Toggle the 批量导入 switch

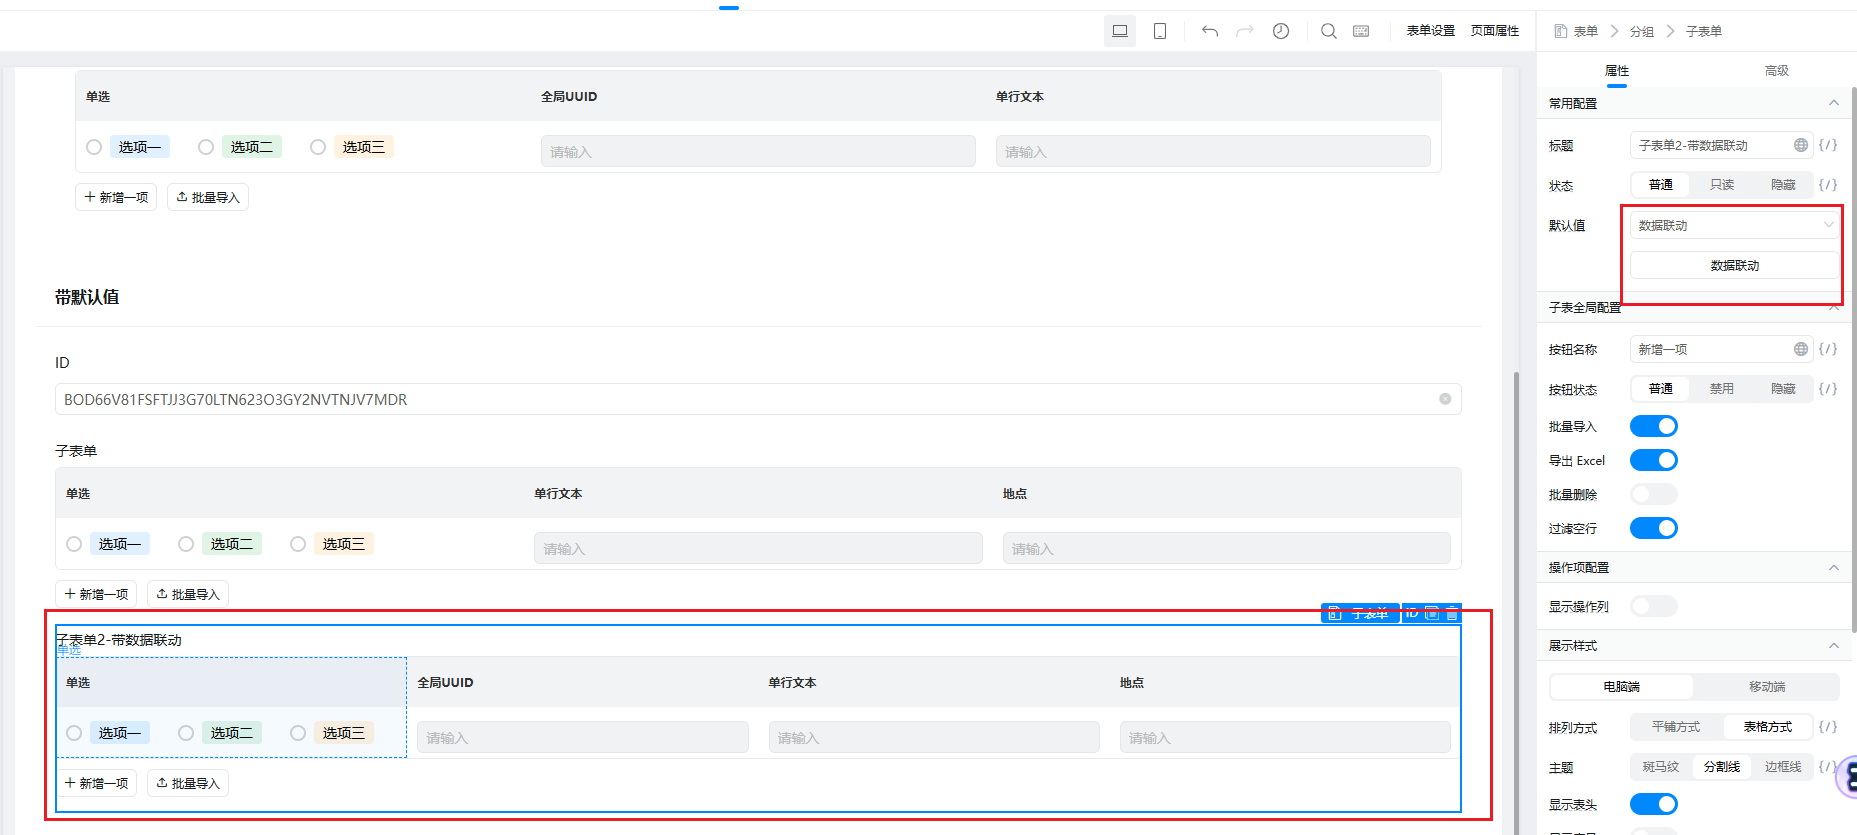(1654, 426)
